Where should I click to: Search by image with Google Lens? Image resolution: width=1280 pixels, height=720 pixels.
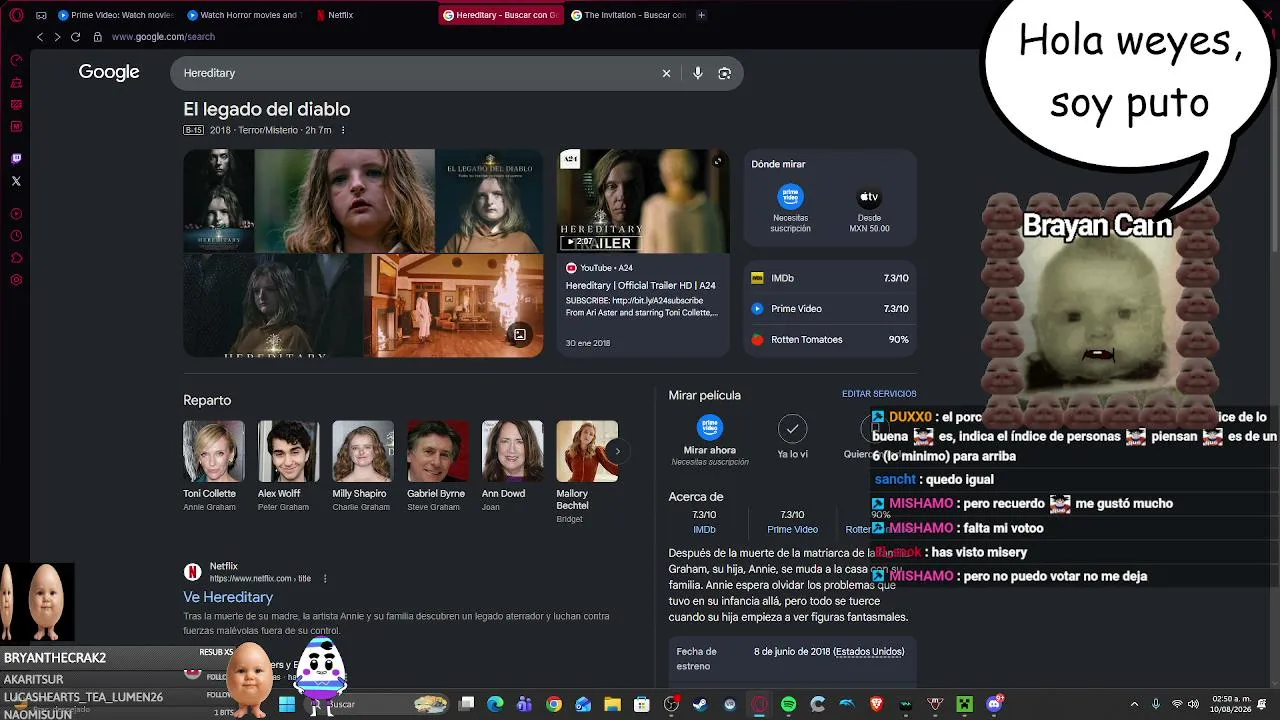click(x=725, y=73)
